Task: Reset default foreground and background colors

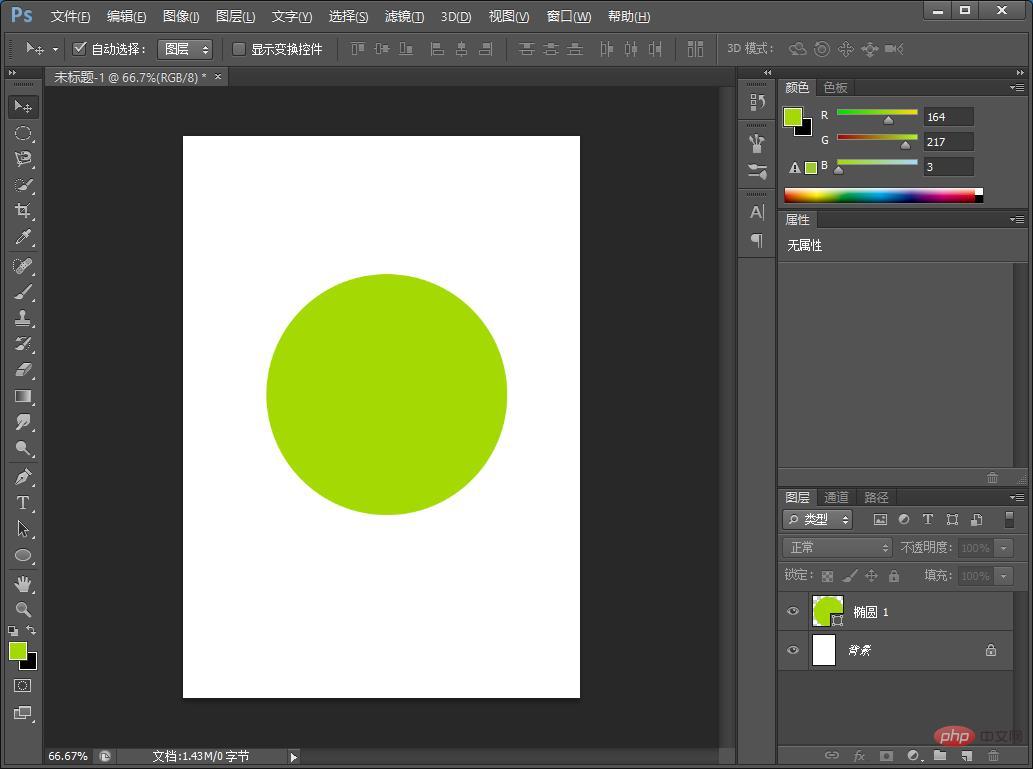Action: click(x=13, y=631)
